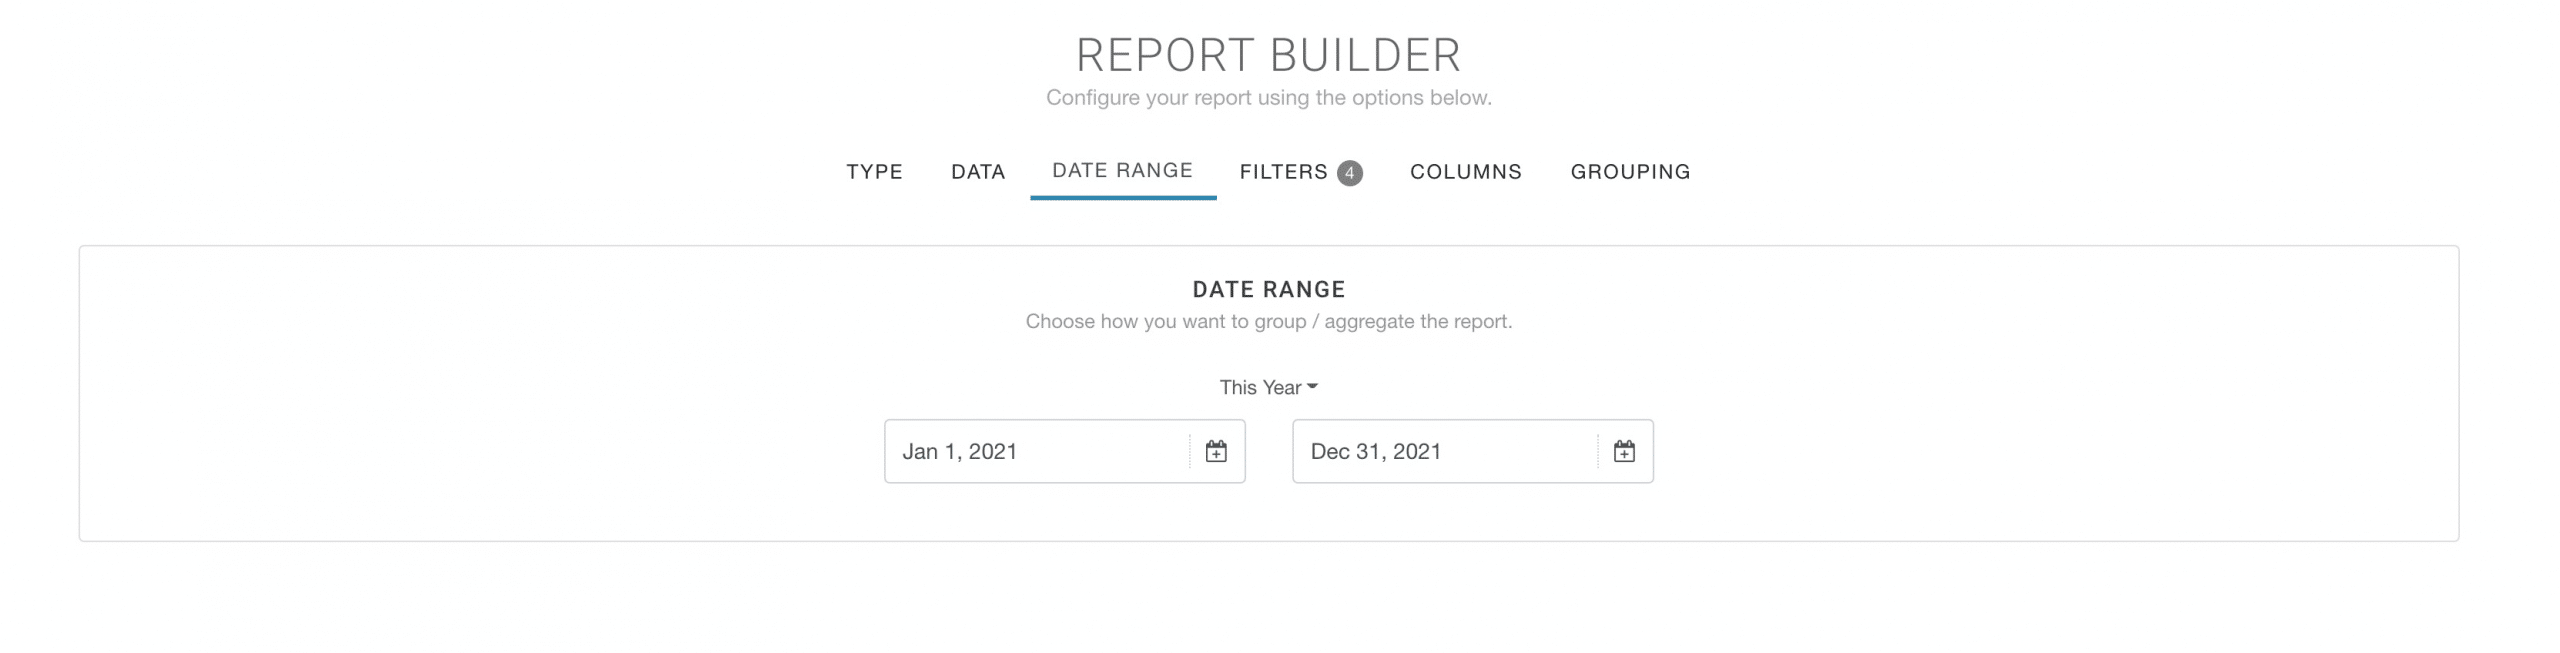Viewport: 2560px width, 653px height.
Task: Open the start date calendar picker icon
Action: [1215, 451]
